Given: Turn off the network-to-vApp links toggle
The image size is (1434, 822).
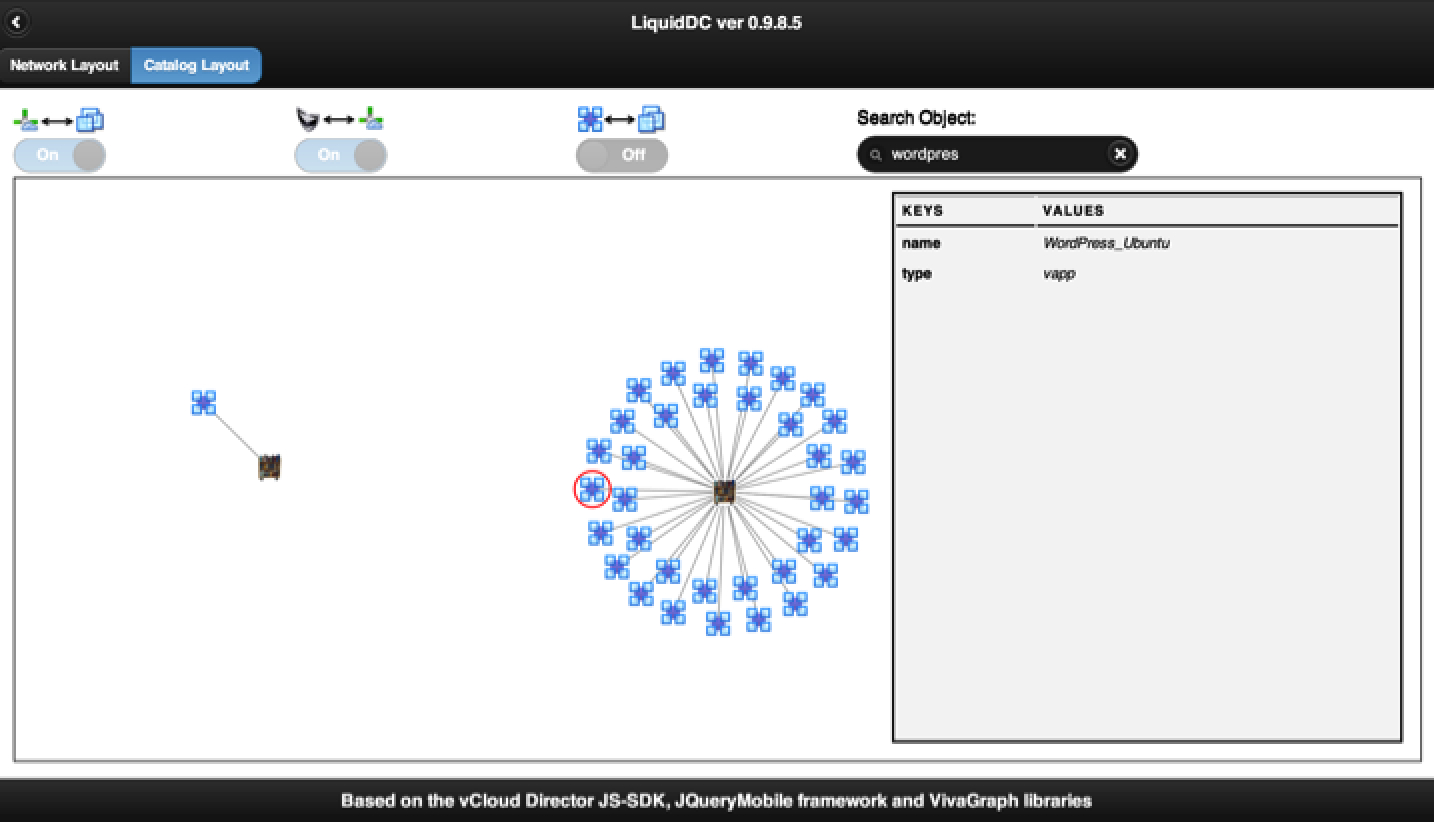Looking at the screenshot, I should (59, 155).
